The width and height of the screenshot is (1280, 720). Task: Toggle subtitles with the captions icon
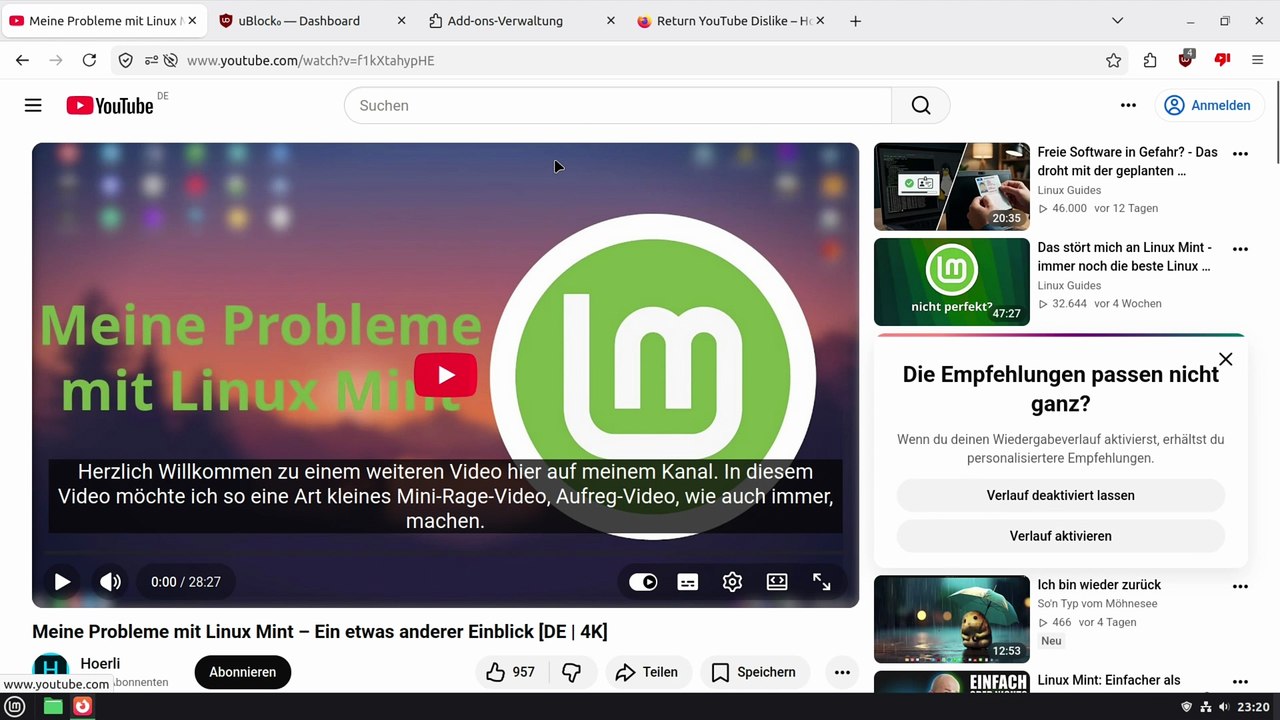688,582
